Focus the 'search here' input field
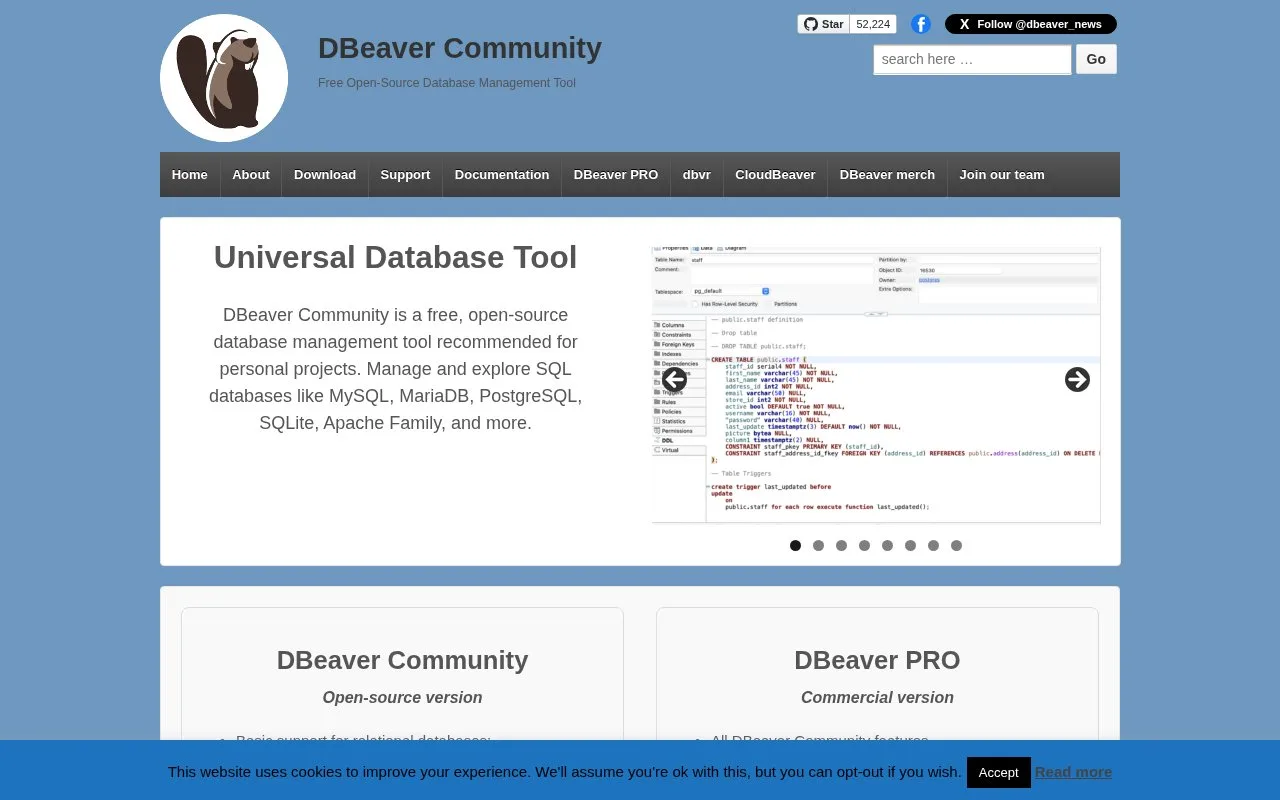The width and height of the screenshot is (1280, 800). pyautogui.click(x=972, y=59)
